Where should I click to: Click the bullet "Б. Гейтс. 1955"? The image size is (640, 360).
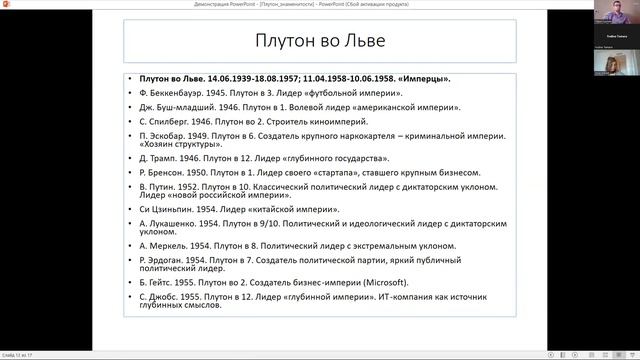click(x=273, y=282)
